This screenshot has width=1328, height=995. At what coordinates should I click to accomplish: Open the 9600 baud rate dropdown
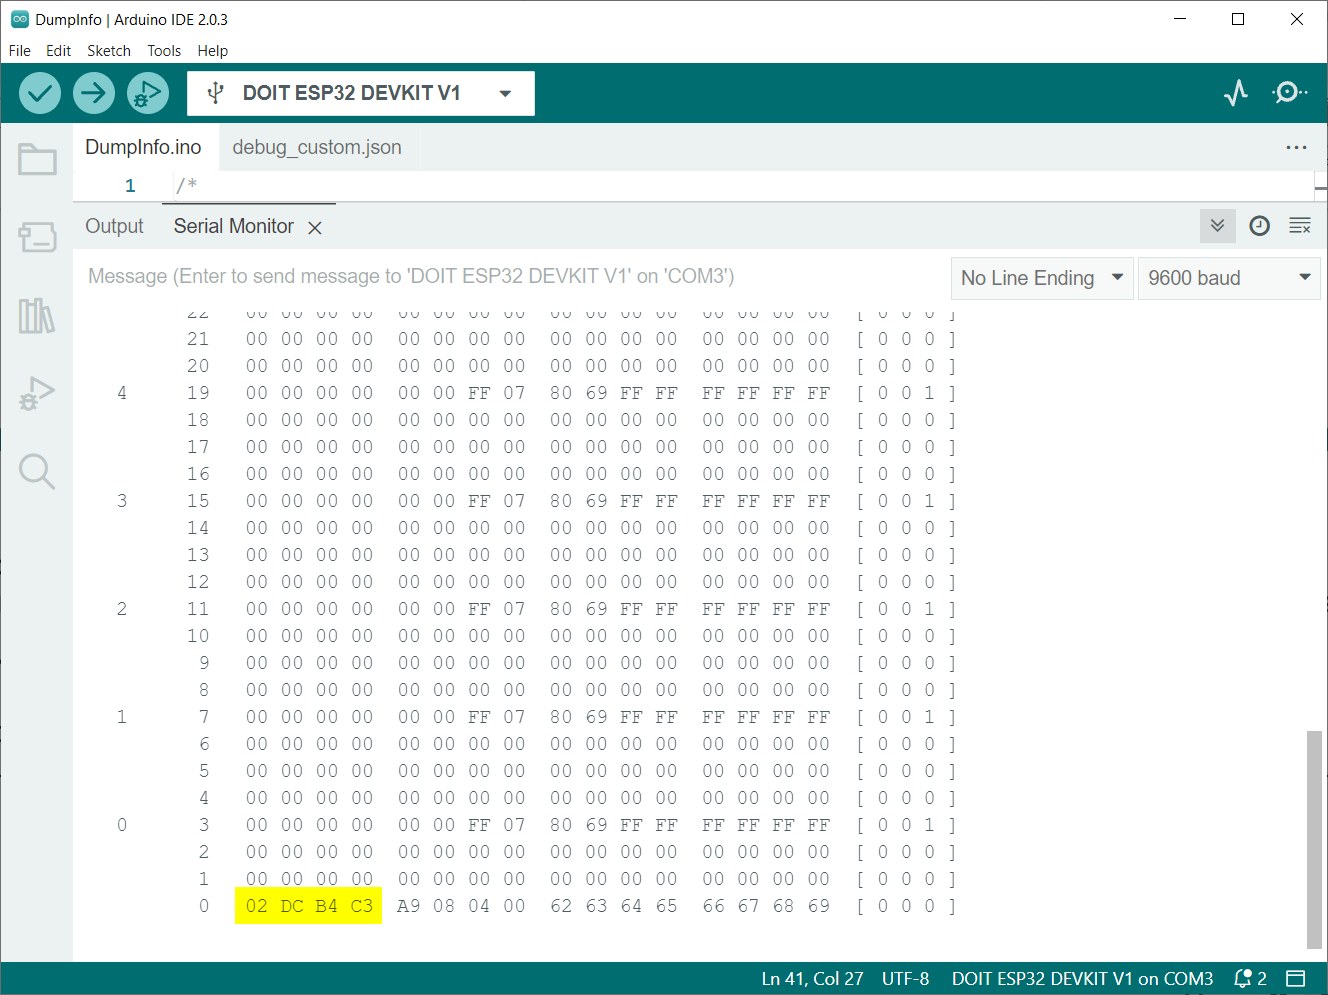click(x=1229, y=278)
